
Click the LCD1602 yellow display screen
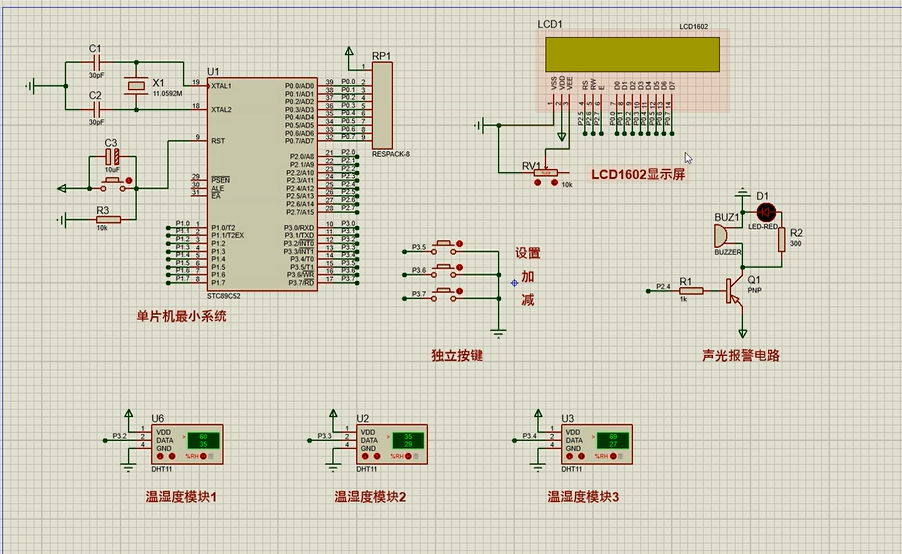631,55
